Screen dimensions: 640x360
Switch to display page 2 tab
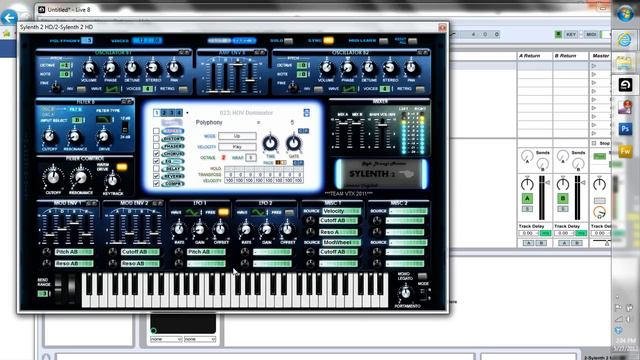pos(164,113)
